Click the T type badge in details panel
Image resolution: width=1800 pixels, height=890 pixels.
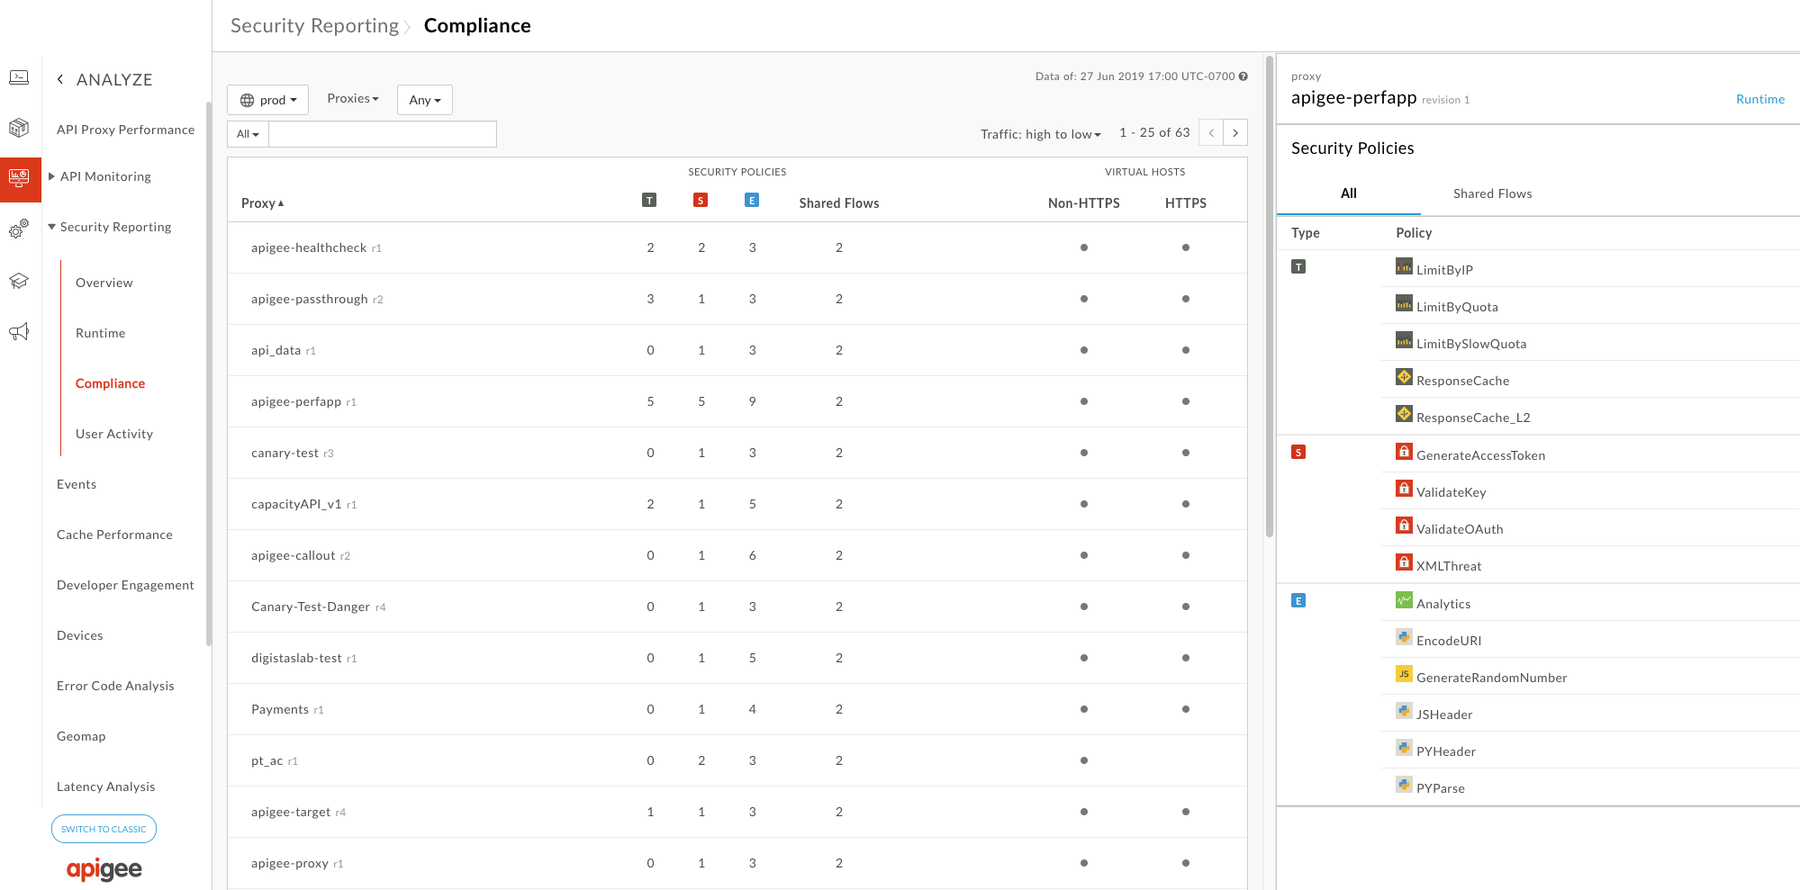[x=1298, y=267]
